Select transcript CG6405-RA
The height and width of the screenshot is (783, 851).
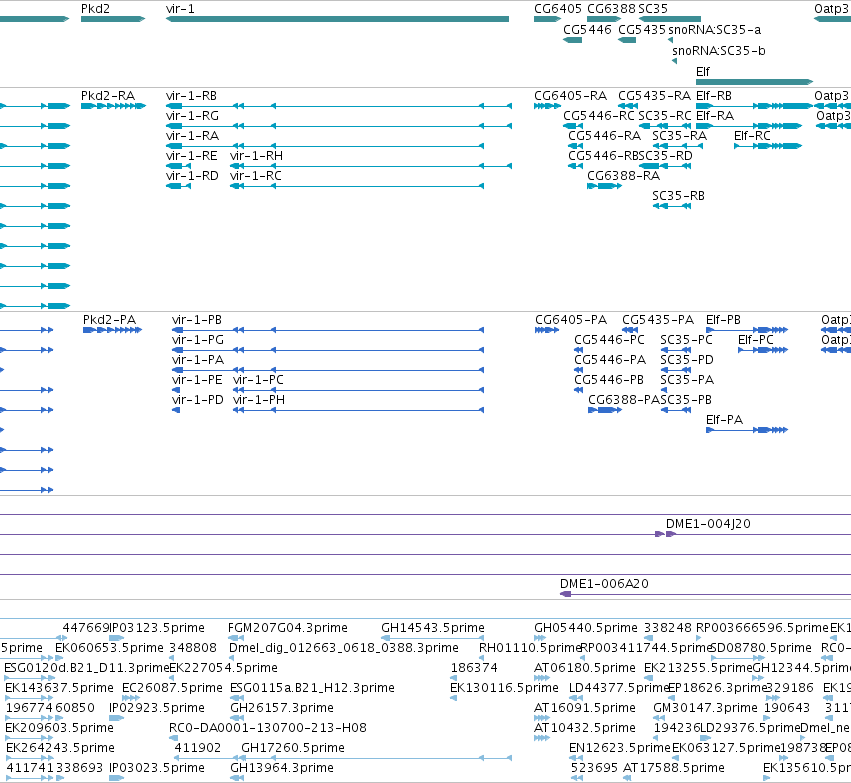click(570, 96)
